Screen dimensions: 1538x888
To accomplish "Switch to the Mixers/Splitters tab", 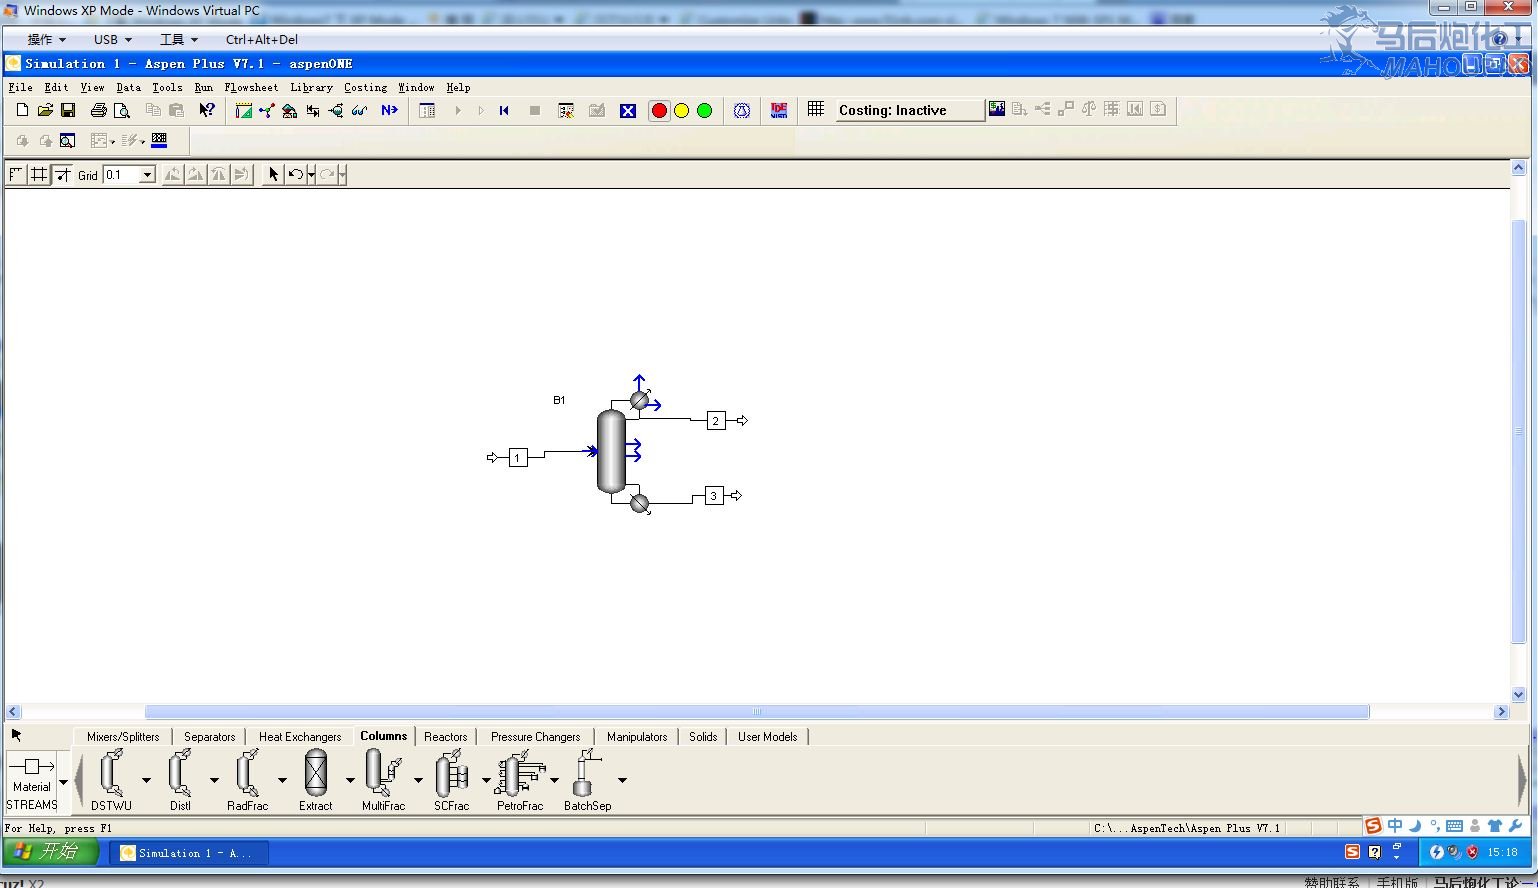I will [123, 736].
